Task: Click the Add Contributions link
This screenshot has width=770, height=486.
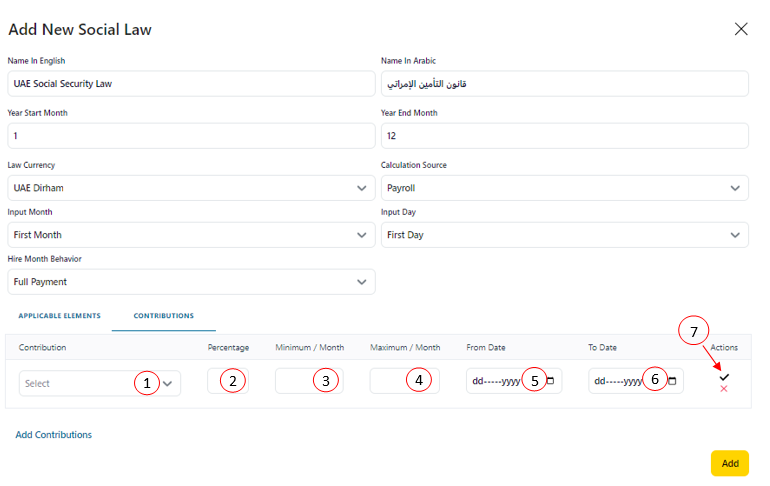Action: tap(54, 435)
